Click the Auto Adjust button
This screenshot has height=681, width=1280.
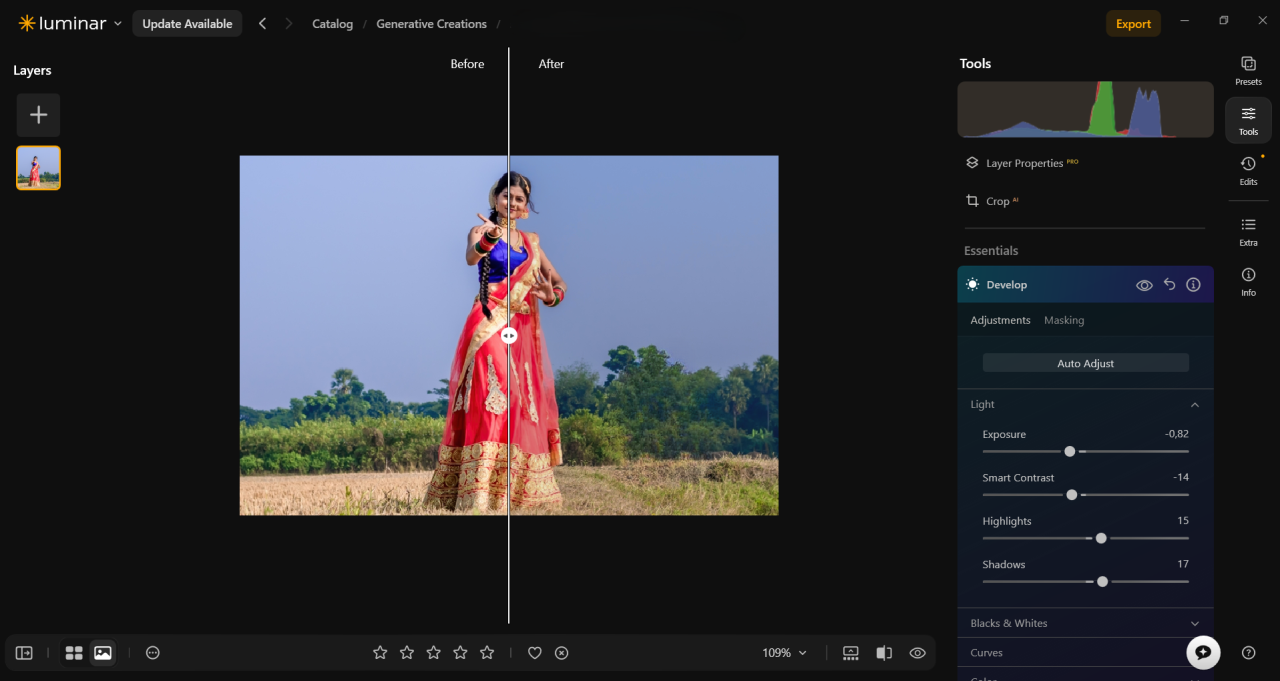coord(1085,363)
